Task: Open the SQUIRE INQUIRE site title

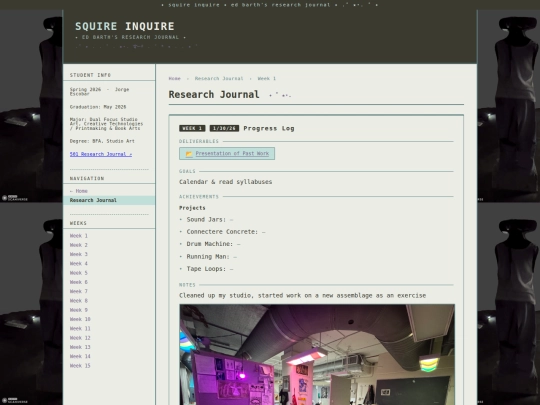Action: click(125, 26)
